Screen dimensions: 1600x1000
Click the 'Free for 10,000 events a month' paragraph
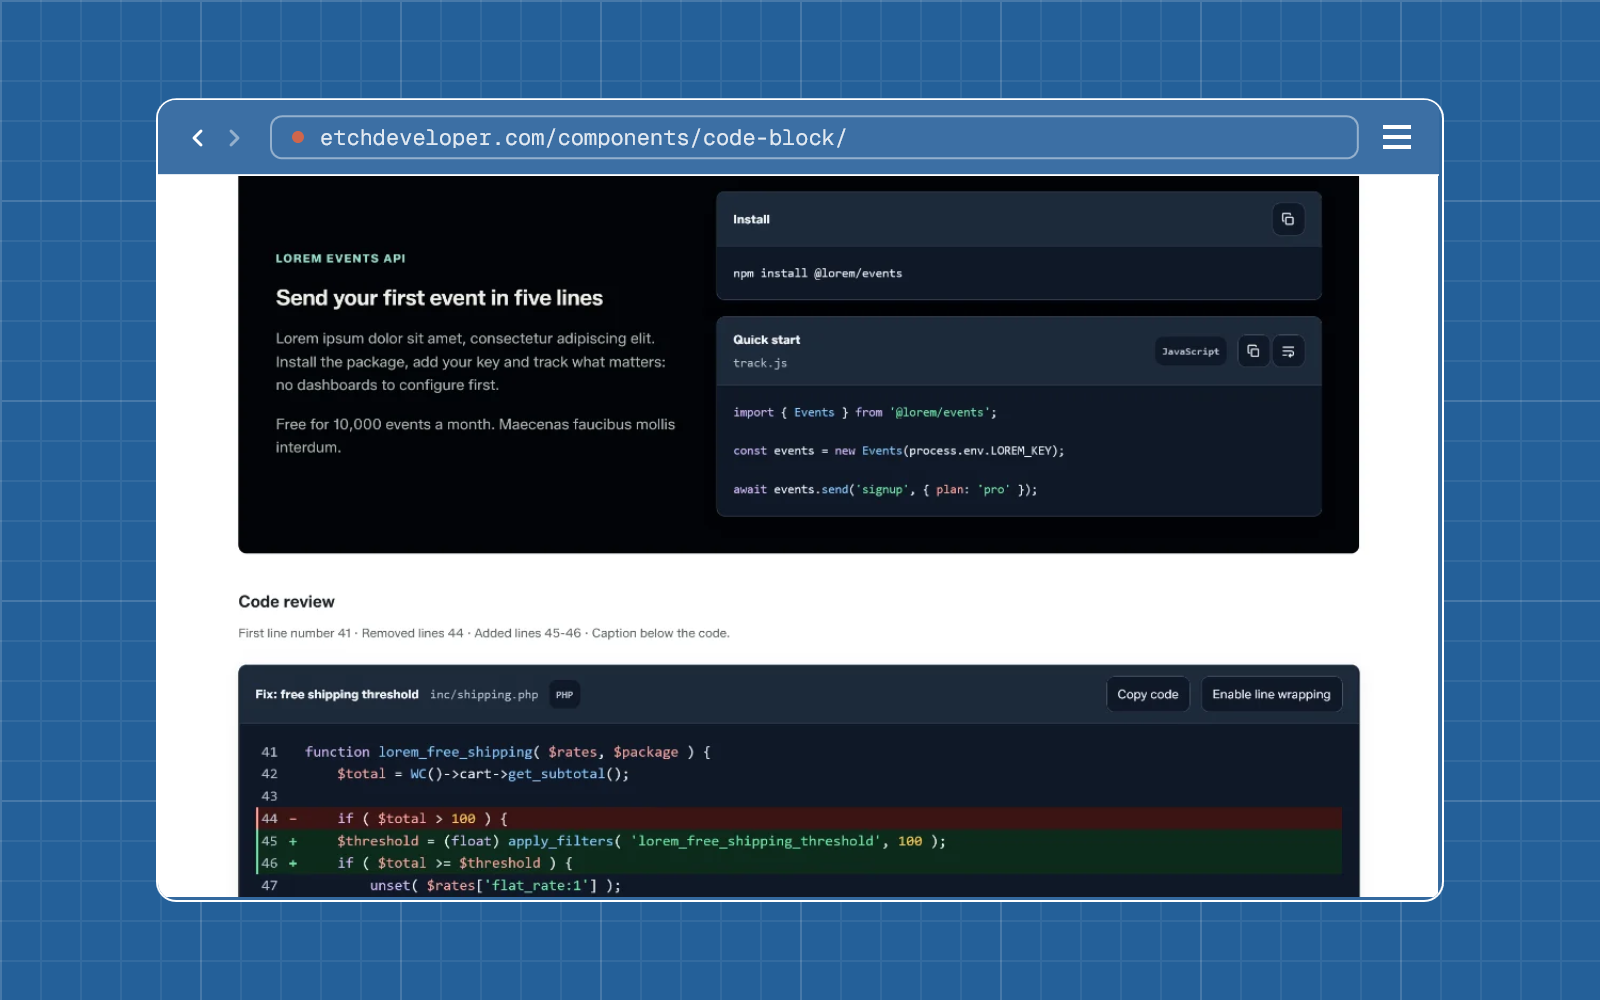tap(475, 436)
